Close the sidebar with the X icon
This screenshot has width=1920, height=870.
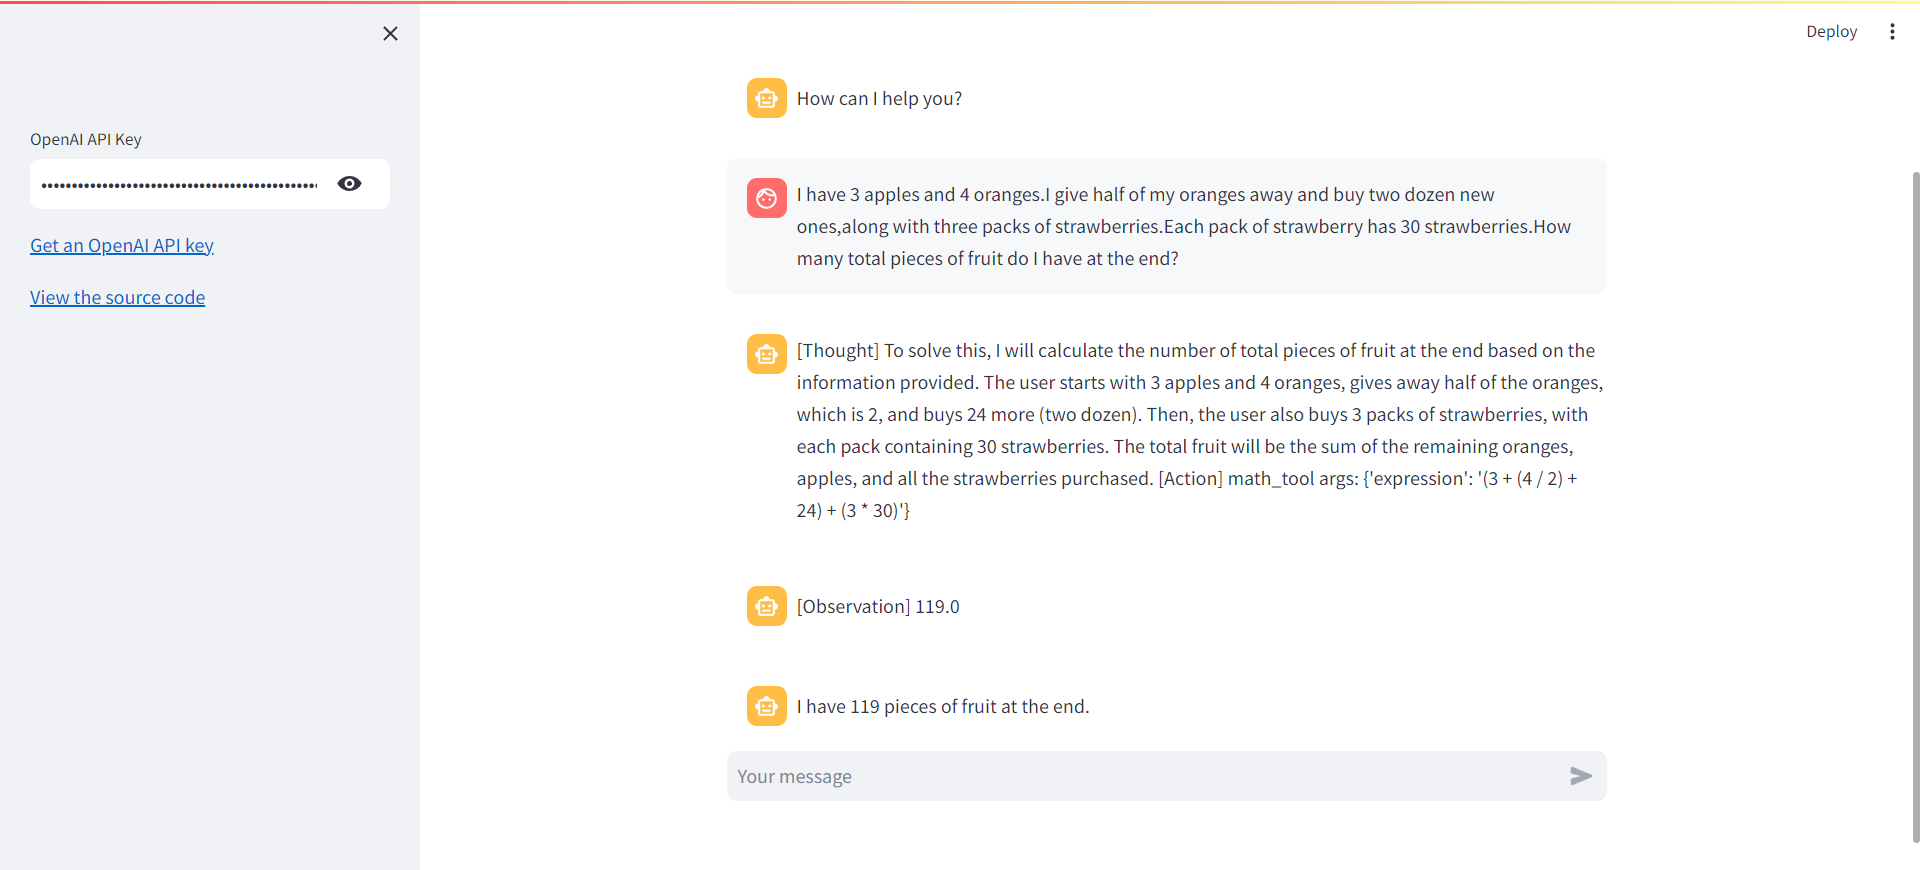[x=390, y=34]
